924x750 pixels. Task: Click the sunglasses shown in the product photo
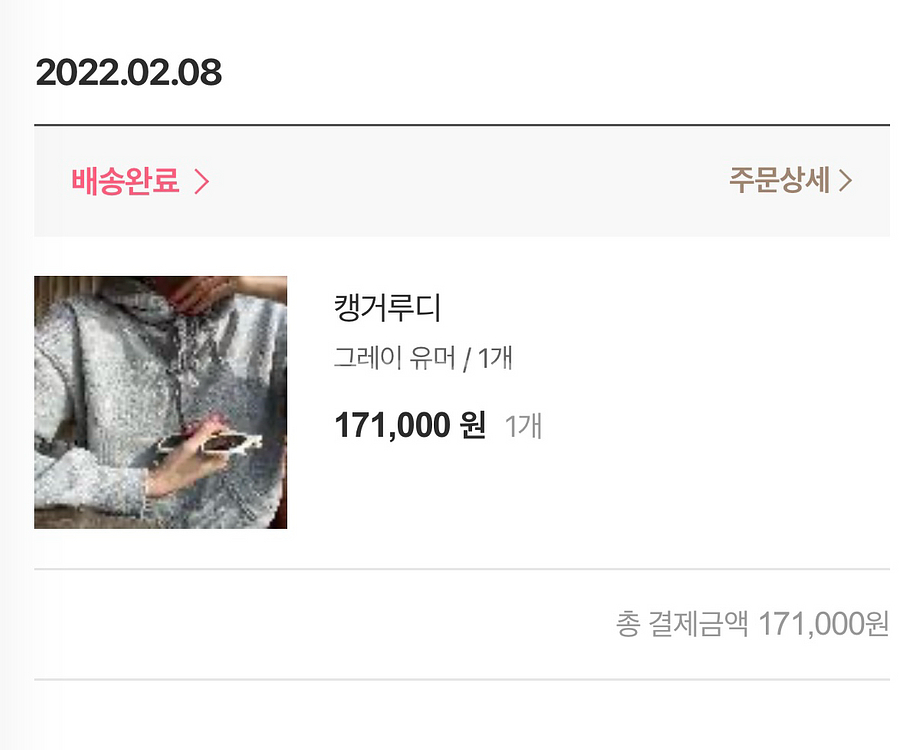point(227,441)
